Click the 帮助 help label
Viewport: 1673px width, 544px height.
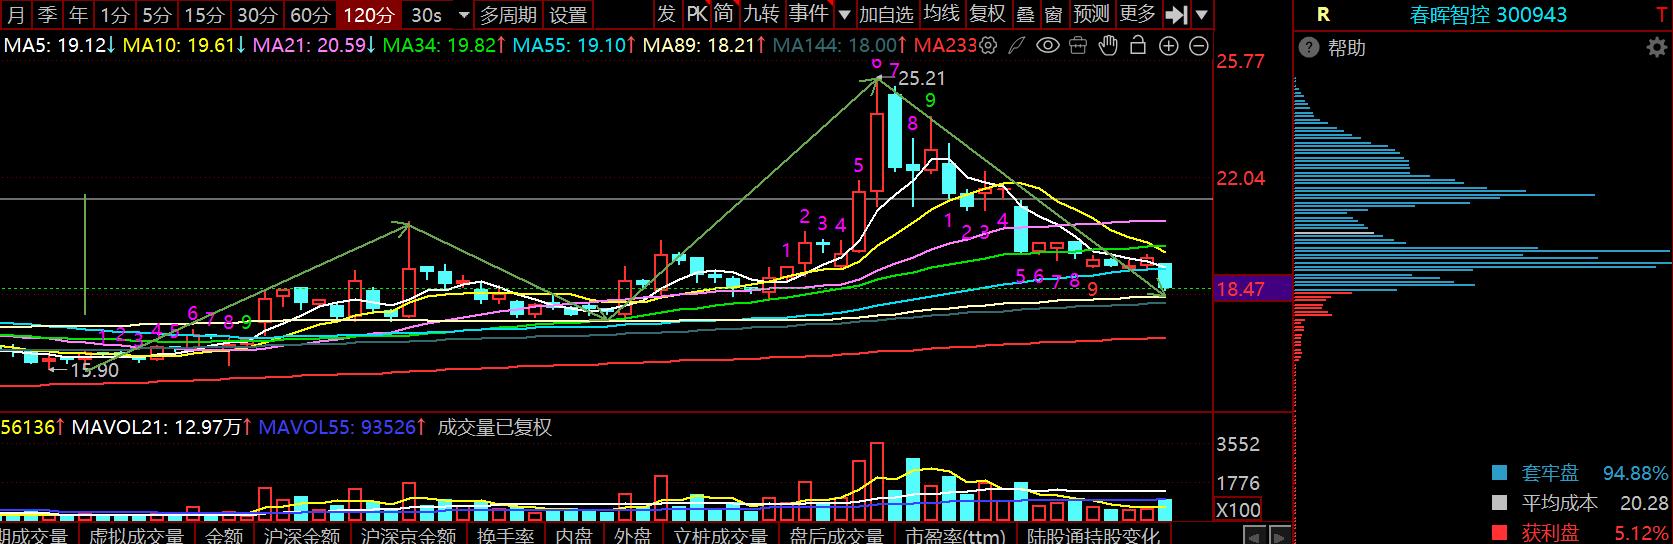tap(1346, 49)
